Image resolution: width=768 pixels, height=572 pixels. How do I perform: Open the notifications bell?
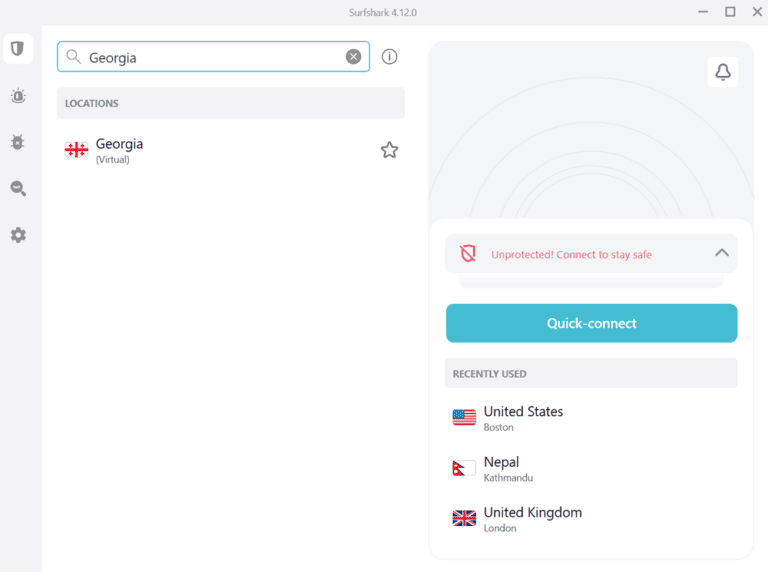[x=723, y=72]
